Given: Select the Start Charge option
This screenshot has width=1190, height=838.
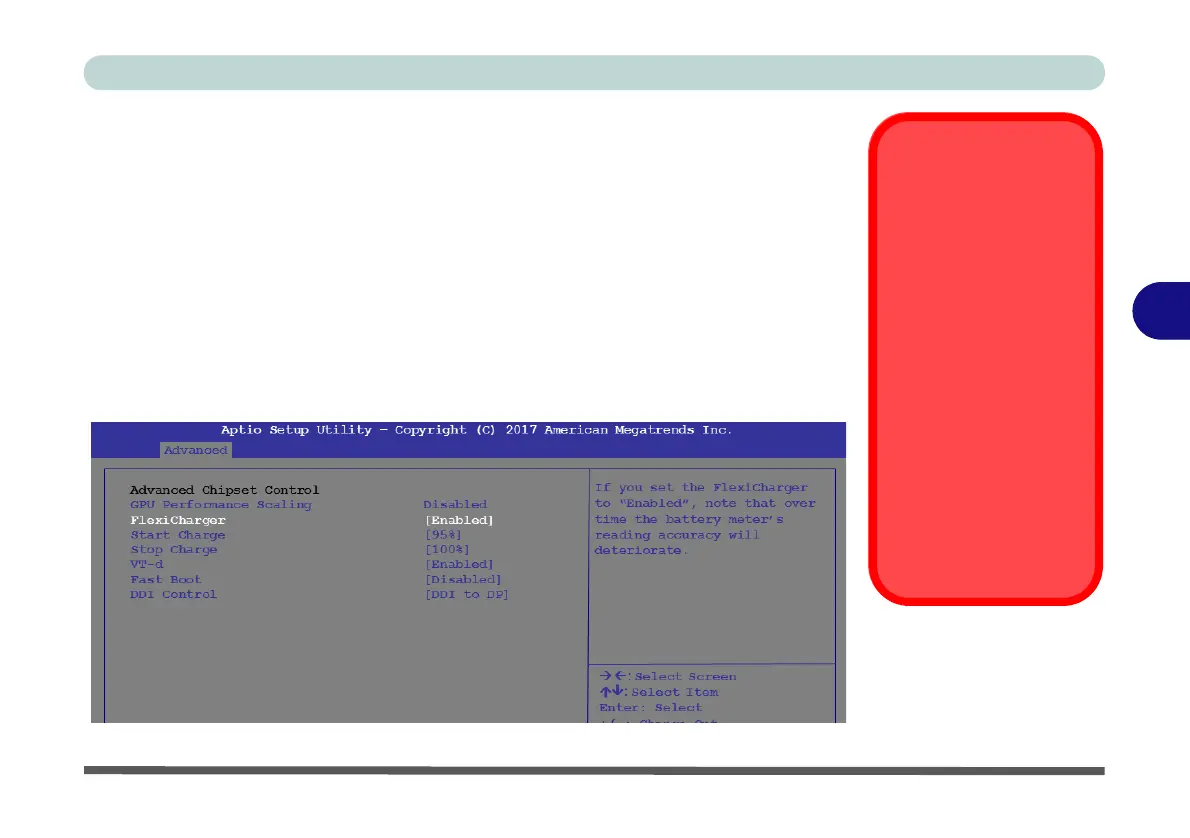Looking at the screenshot, I should pyautogui.click(x=178, y=534).
